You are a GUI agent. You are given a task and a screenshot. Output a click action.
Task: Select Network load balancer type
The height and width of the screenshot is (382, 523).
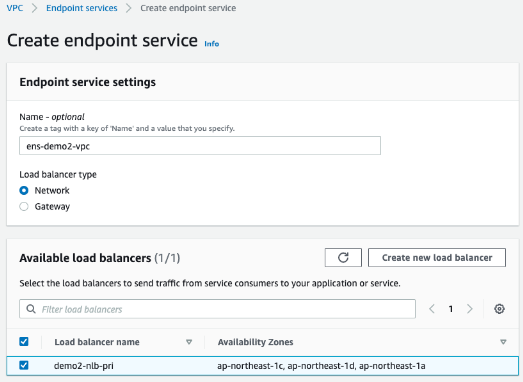(24, 190)
